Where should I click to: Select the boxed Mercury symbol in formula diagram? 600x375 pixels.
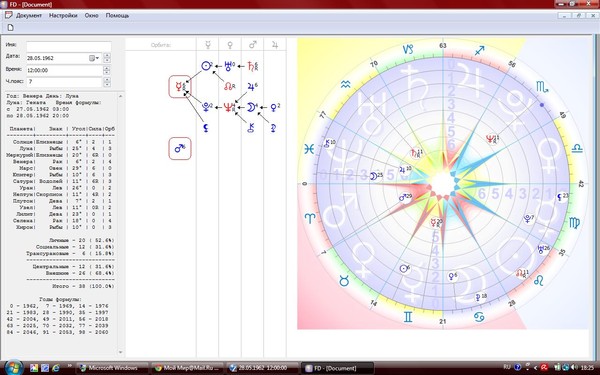pyautogui.click(x=180, y=87)
